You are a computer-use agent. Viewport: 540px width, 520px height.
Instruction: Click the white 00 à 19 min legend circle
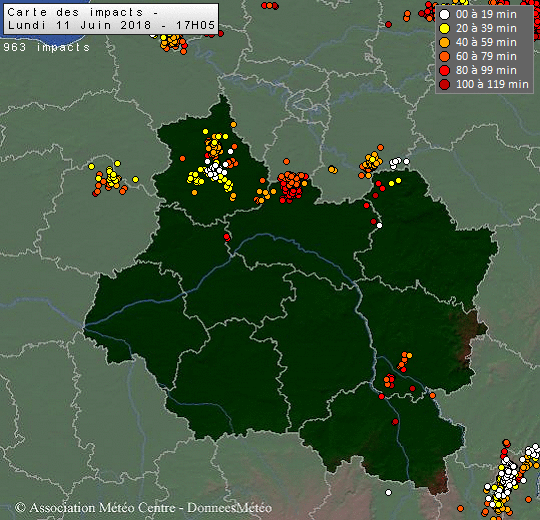click(x=445, y=14)
